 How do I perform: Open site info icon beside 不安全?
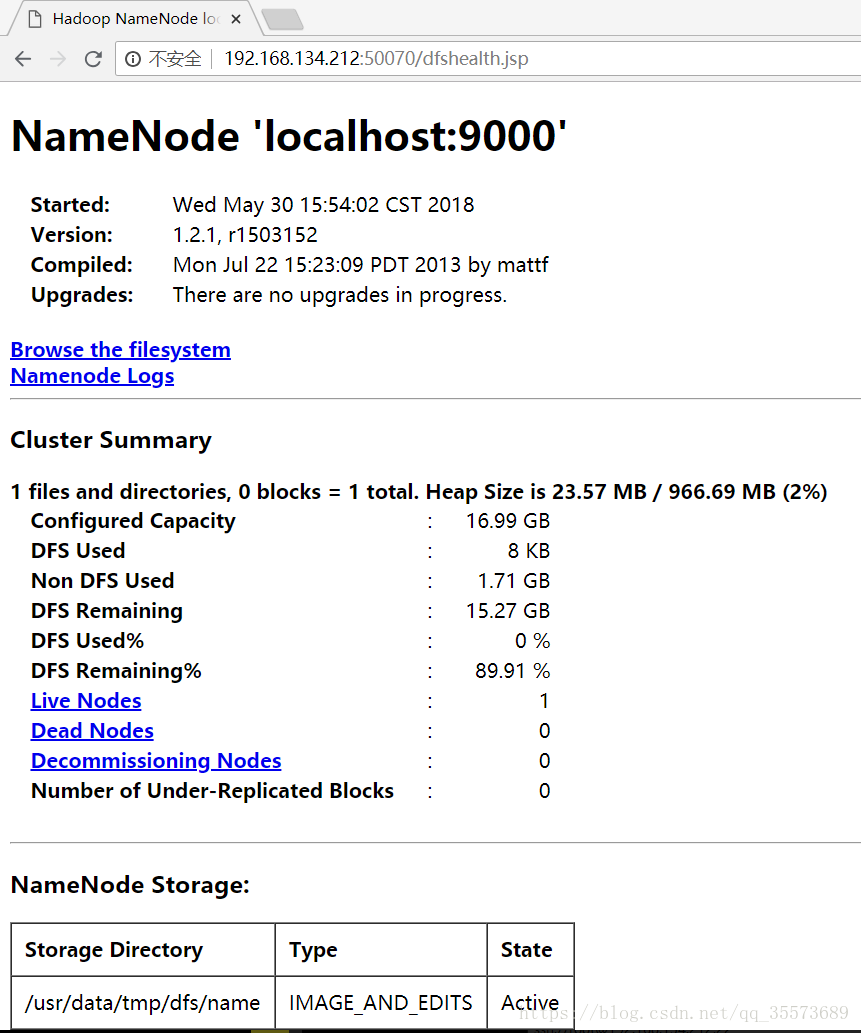[133, 59]
